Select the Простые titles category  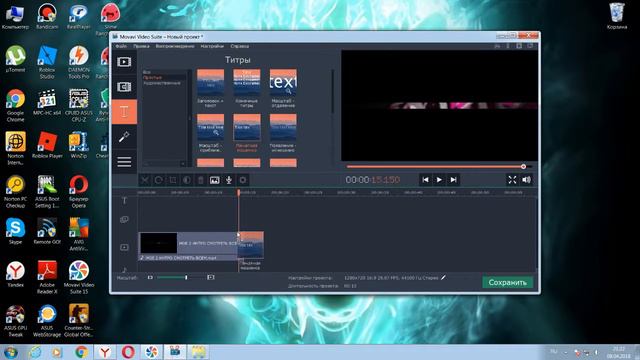coord(152,78)
